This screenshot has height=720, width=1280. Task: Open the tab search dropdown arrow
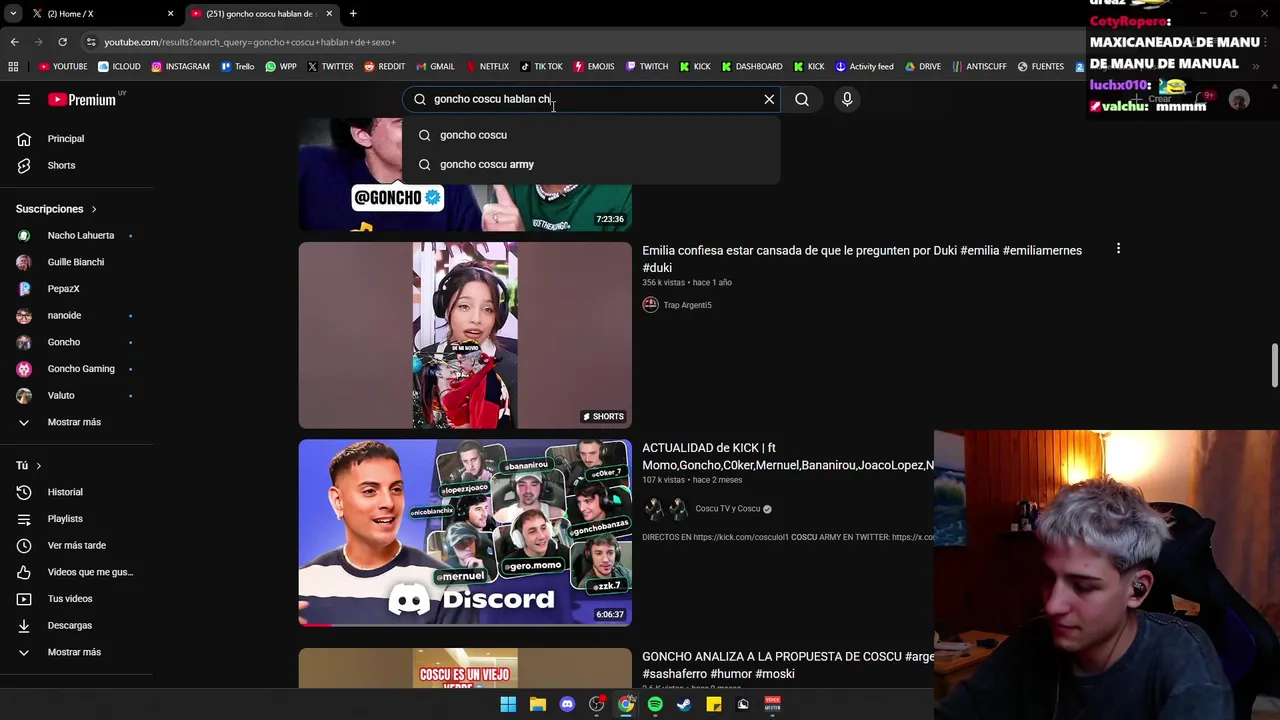[13, 14]
